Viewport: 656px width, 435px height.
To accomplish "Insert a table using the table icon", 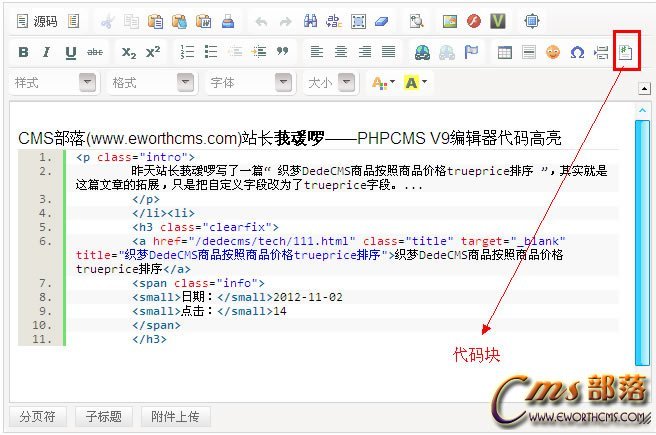I will coord(505,52).
